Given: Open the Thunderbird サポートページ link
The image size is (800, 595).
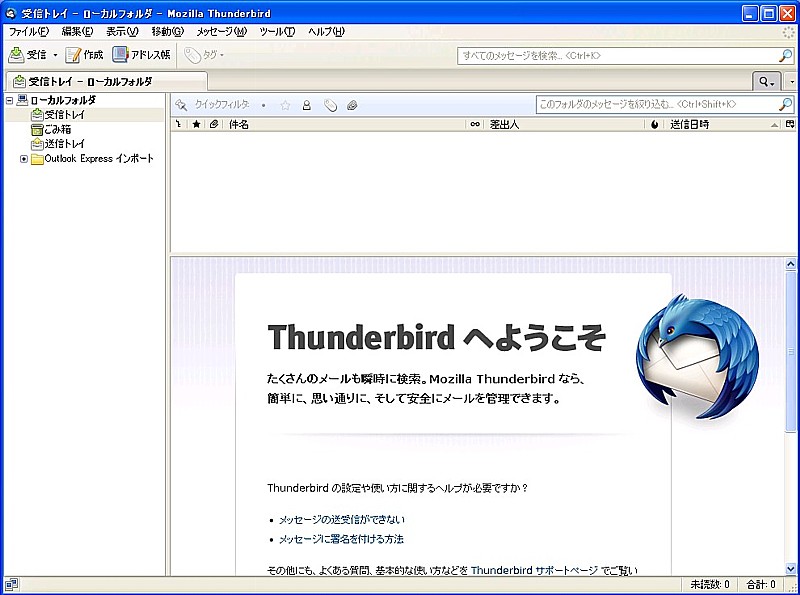Looking at the screenshot, I should pos(534,571).
